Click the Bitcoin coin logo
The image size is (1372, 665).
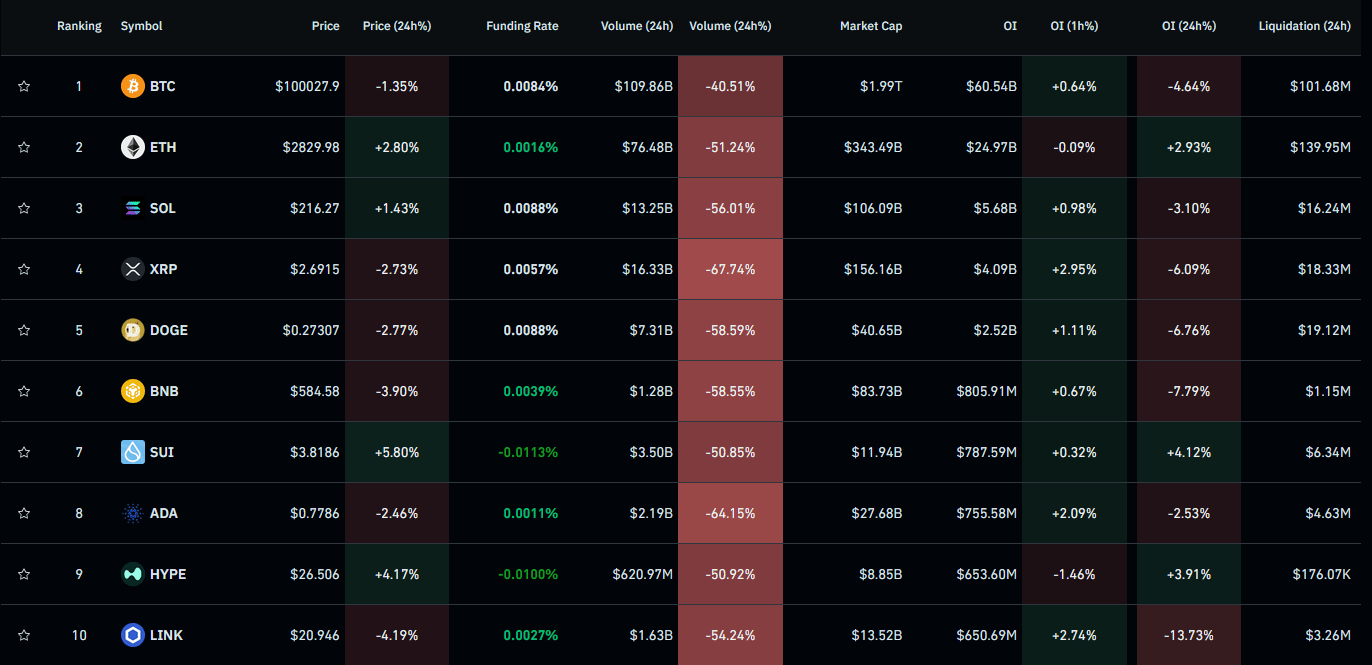133,87
